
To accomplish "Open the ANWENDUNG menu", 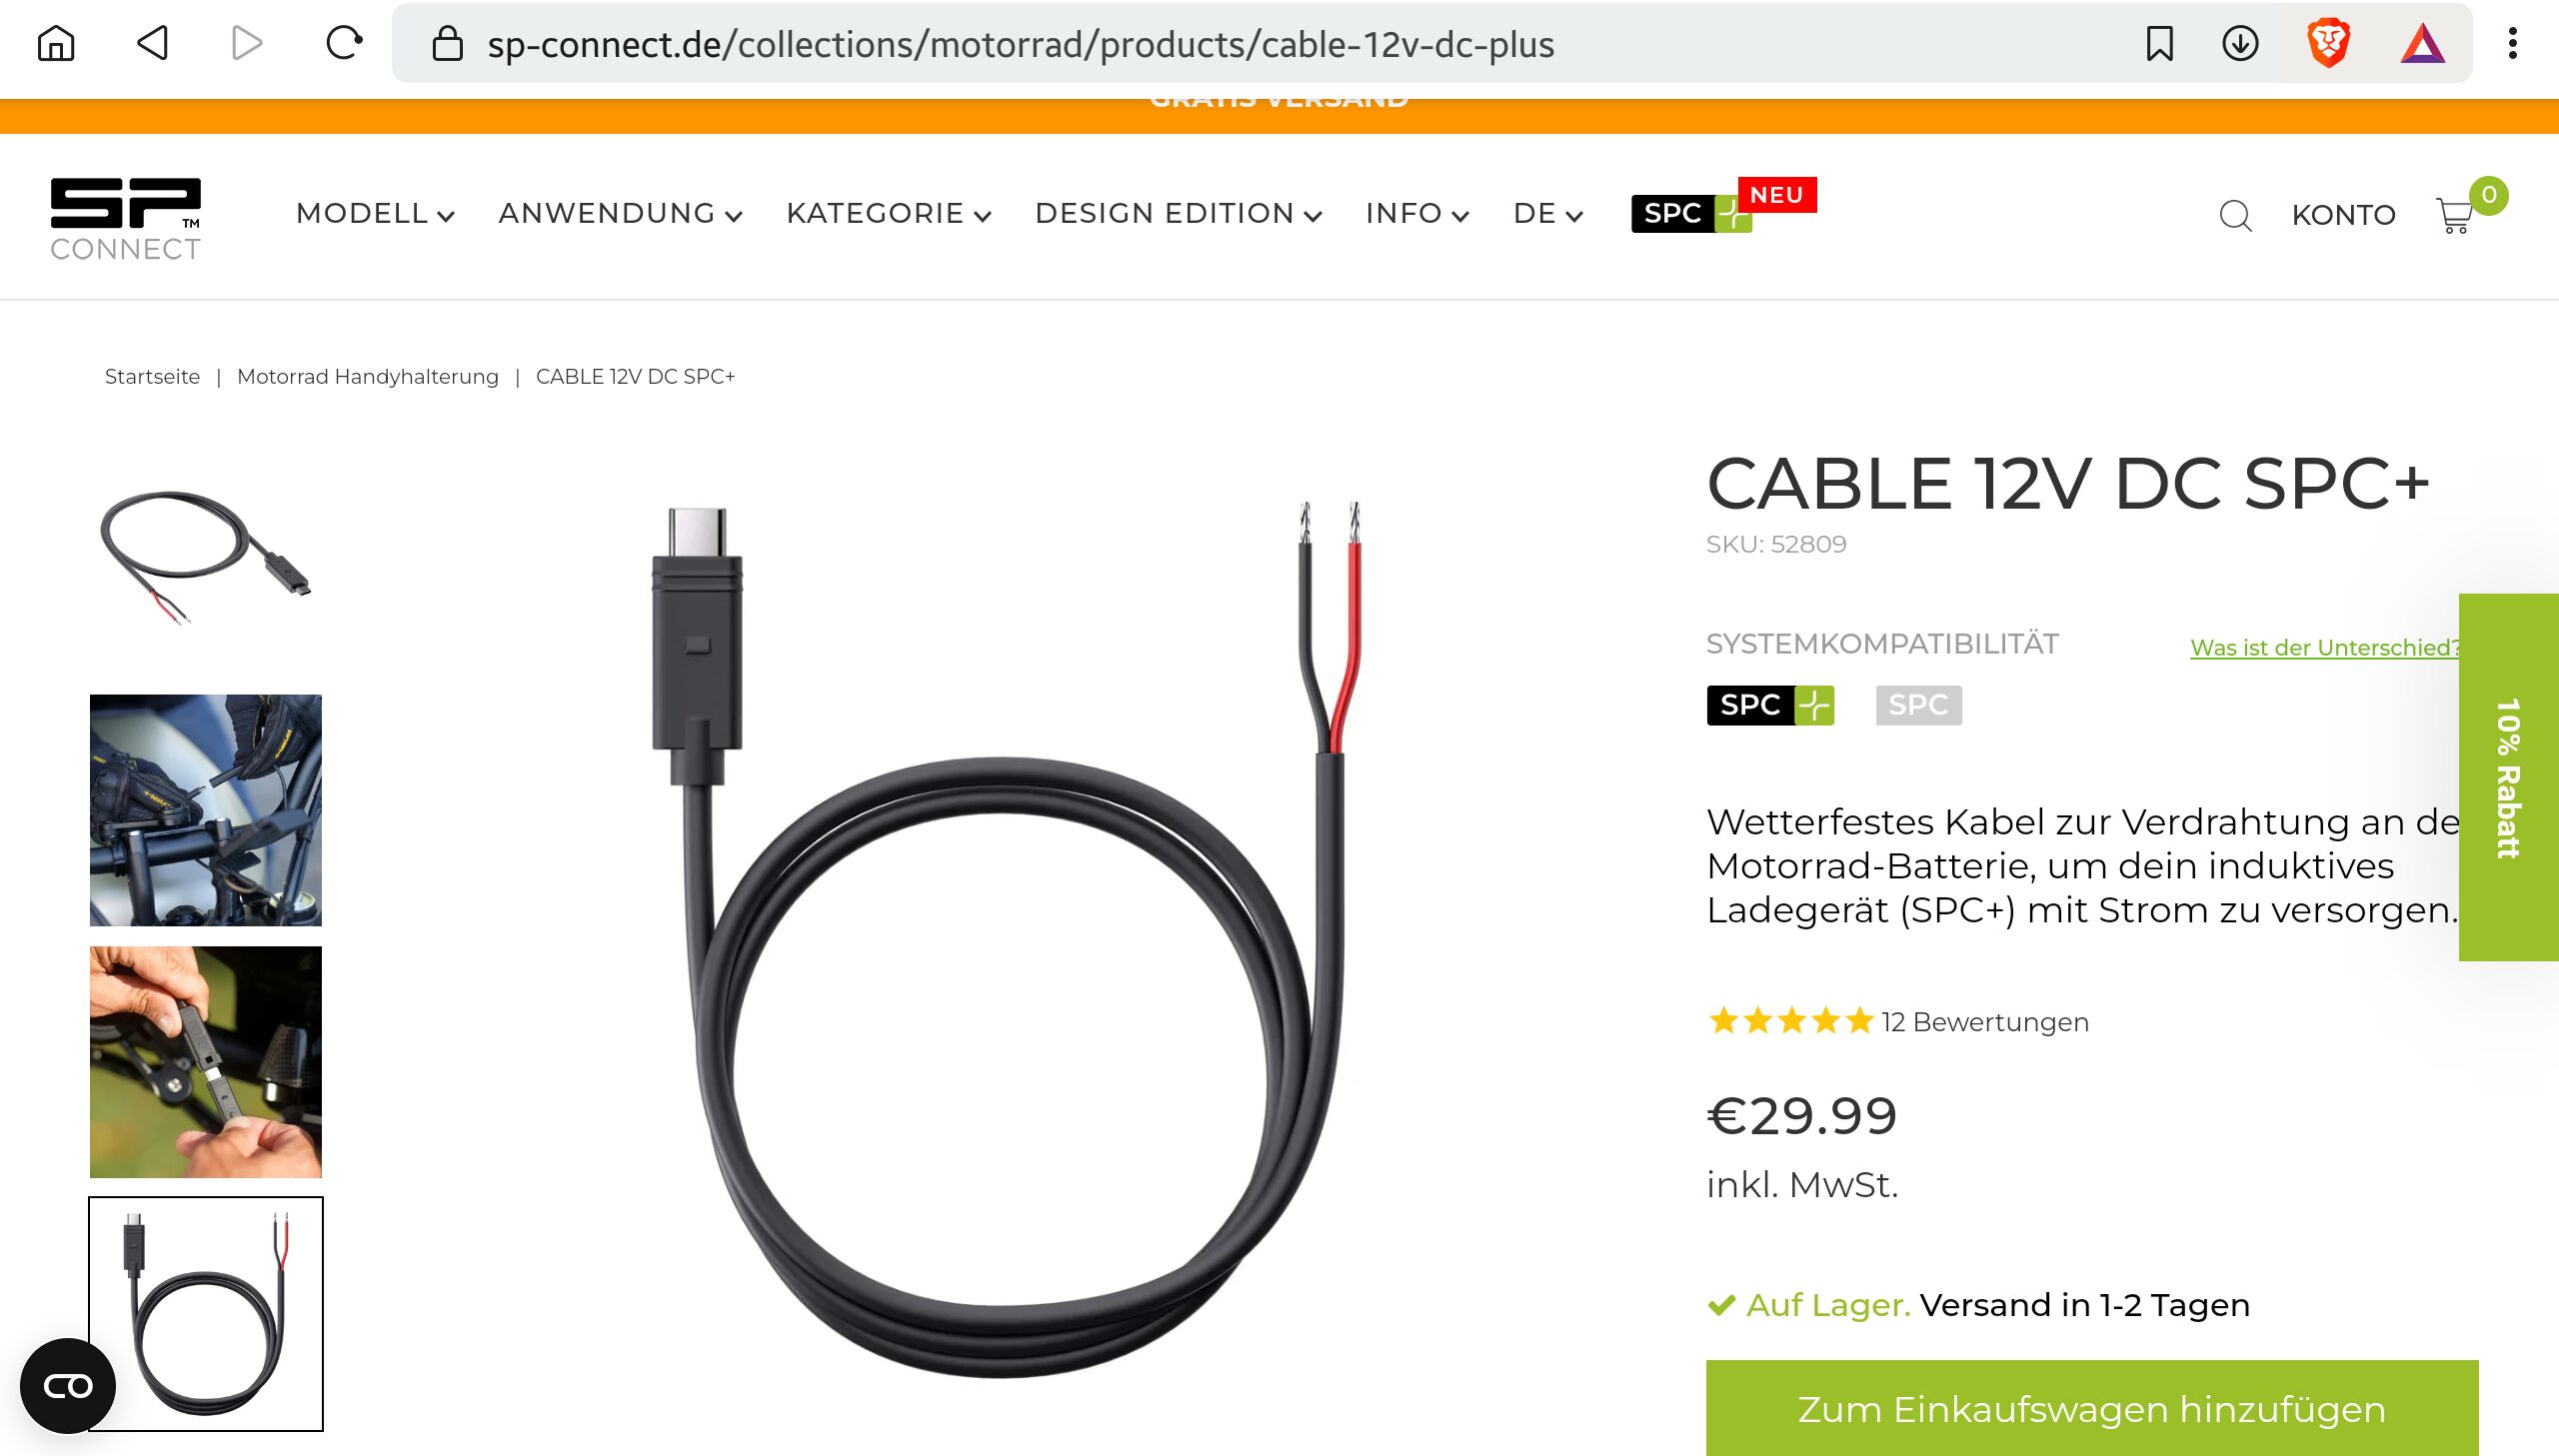I will [620, 214].
